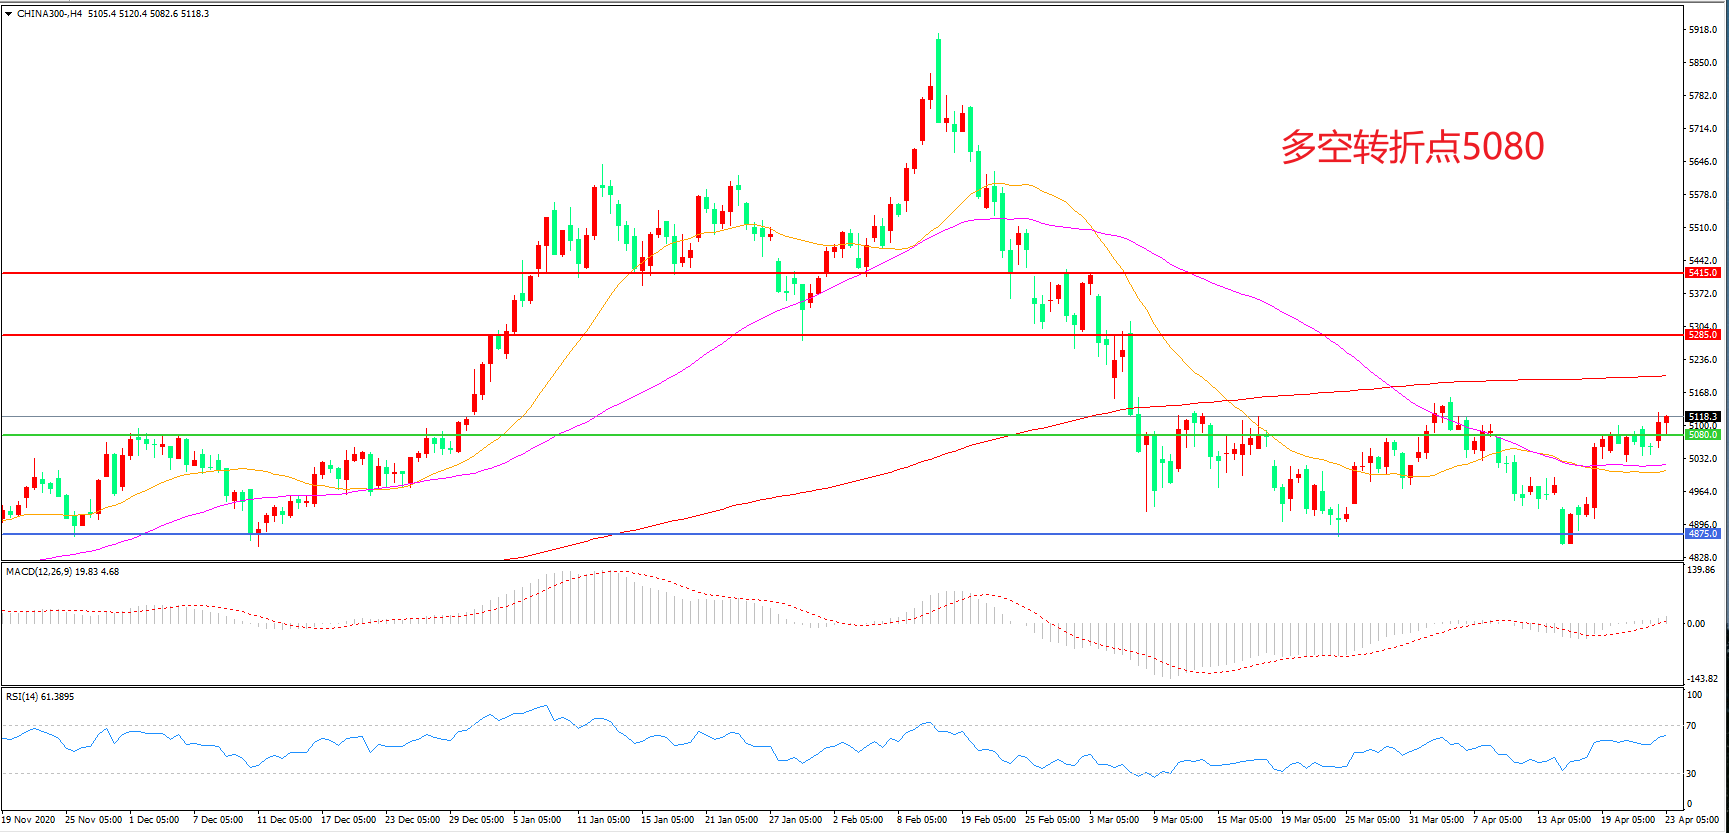This screenshot has height=833, width=1729.
Task: Select the red 5415.0 price tag
Action: 1702,273
